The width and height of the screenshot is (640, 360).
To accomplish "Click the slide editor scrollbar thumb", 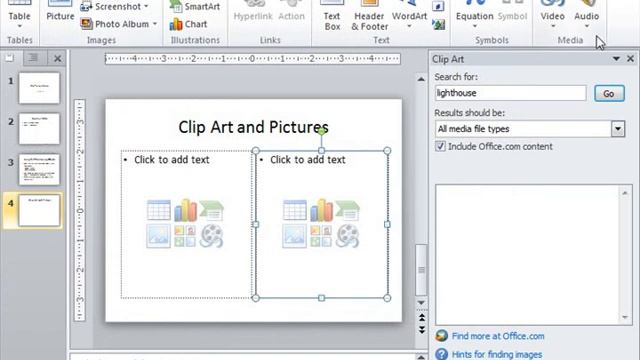I will pos(421,270).
